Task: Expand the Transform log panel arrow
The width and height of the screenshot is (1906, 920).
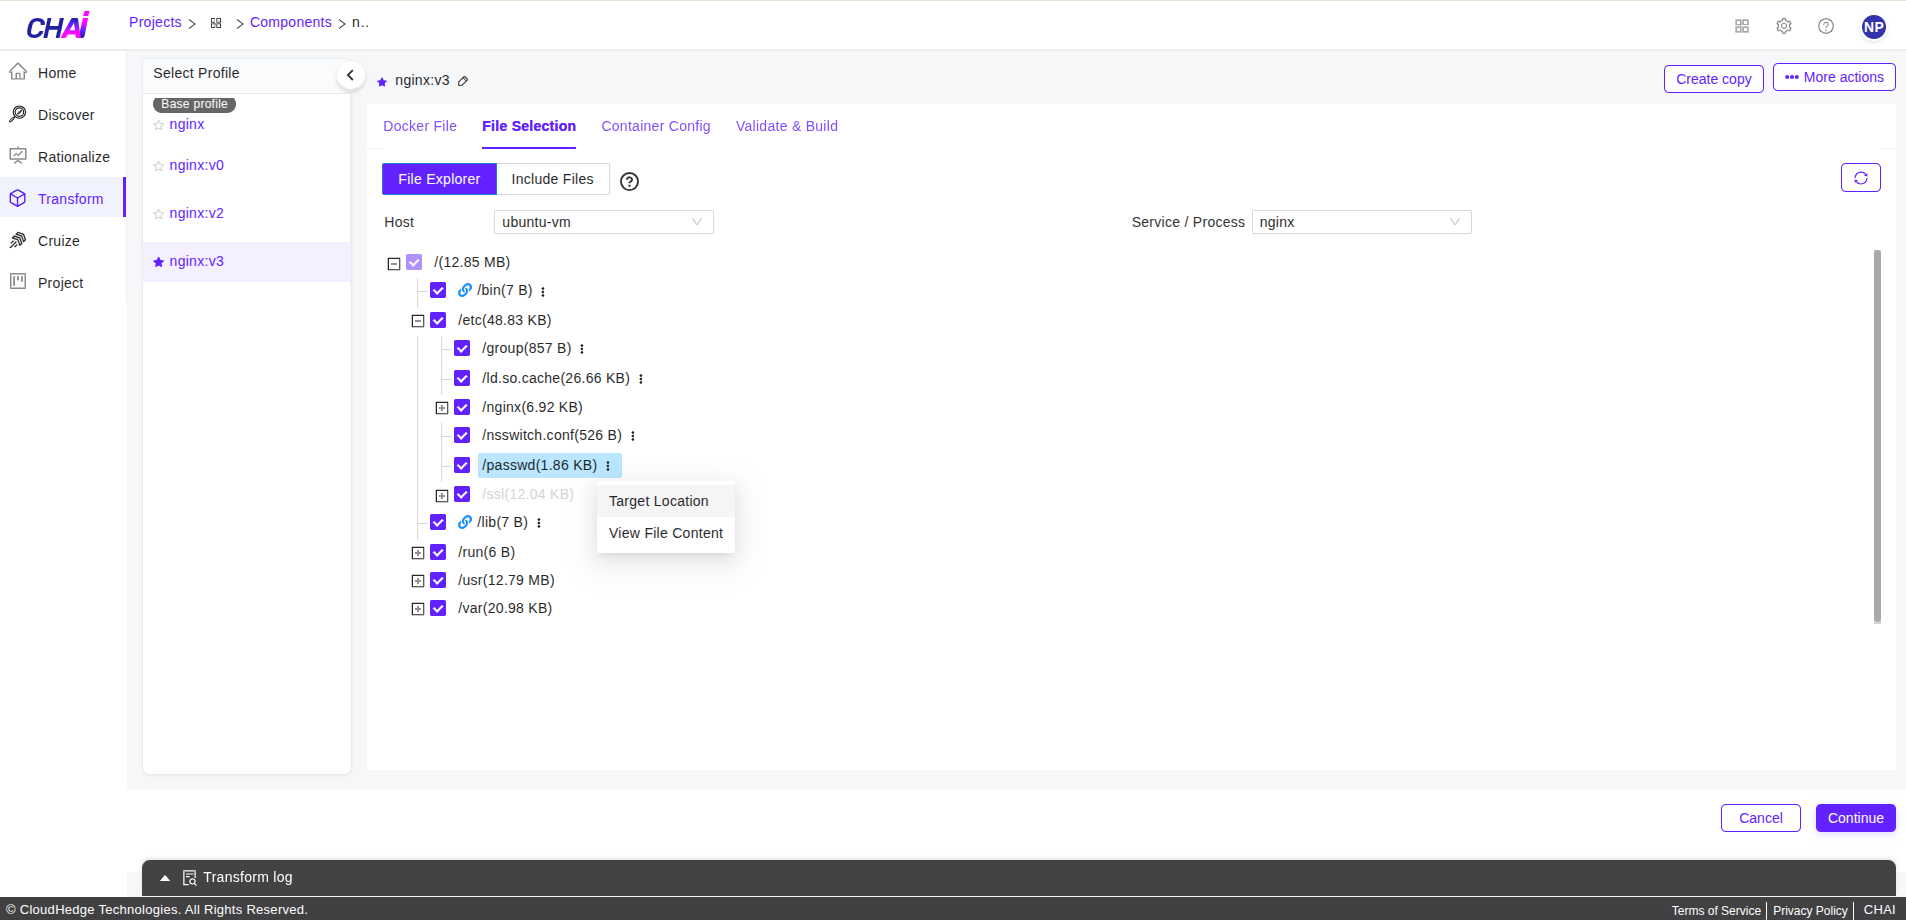Action: click(165, 878)
